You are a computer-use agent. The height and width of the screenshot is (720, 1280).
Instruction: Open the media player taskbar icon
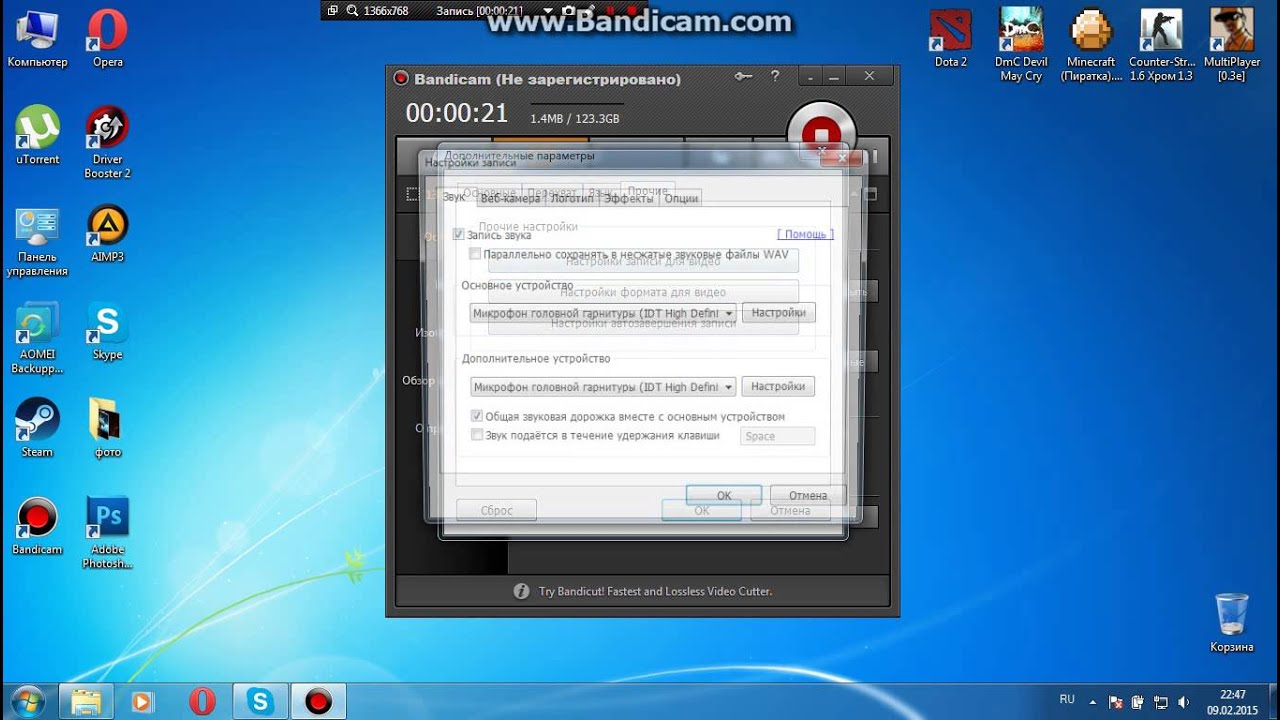[x=144, y=701]
